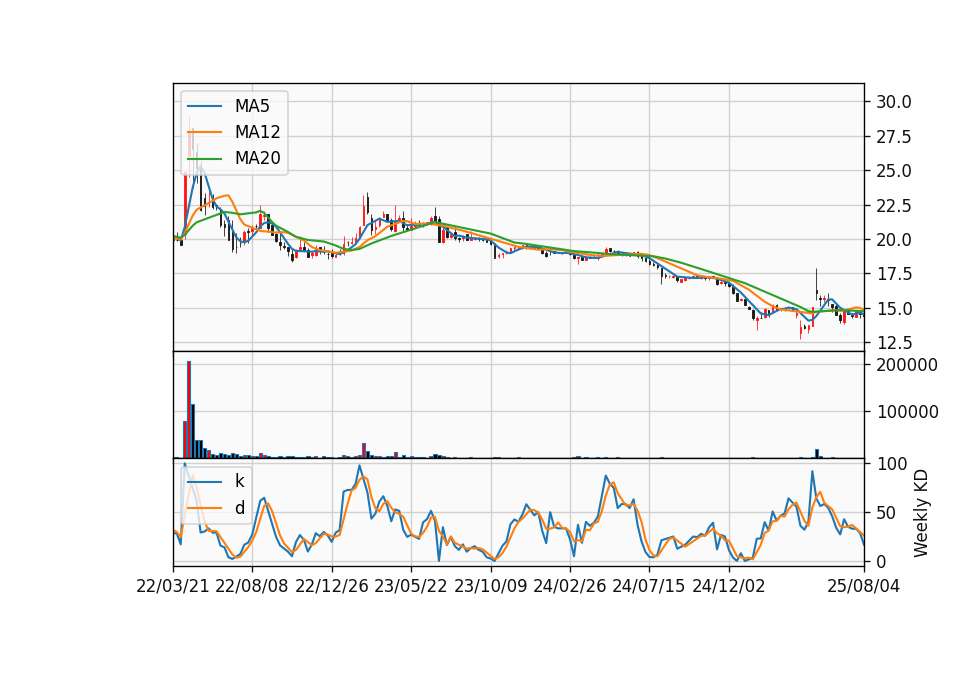Image resolution: width=960 pixels, height=690 pixels.
Task: Click the MA12 legend label
Action: pos(257,132)
